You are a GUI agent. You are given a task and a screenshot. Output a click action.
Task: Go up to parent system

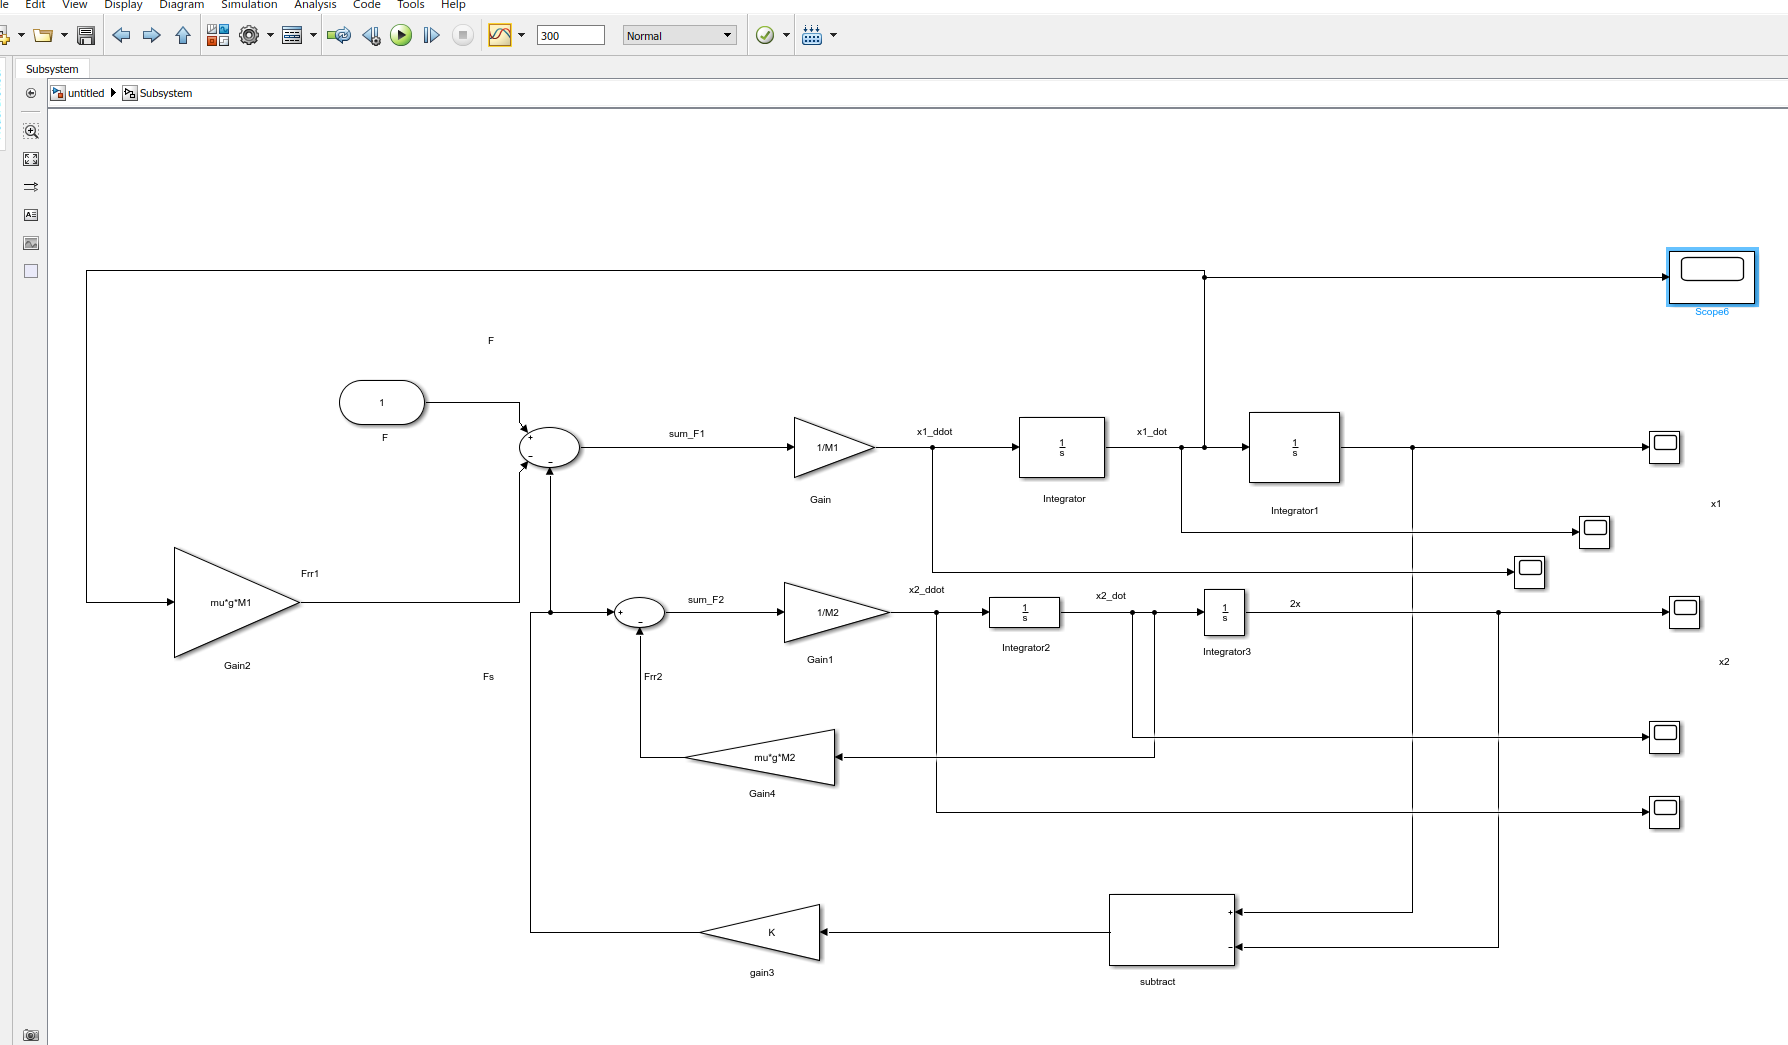click(x=183, y=36)
